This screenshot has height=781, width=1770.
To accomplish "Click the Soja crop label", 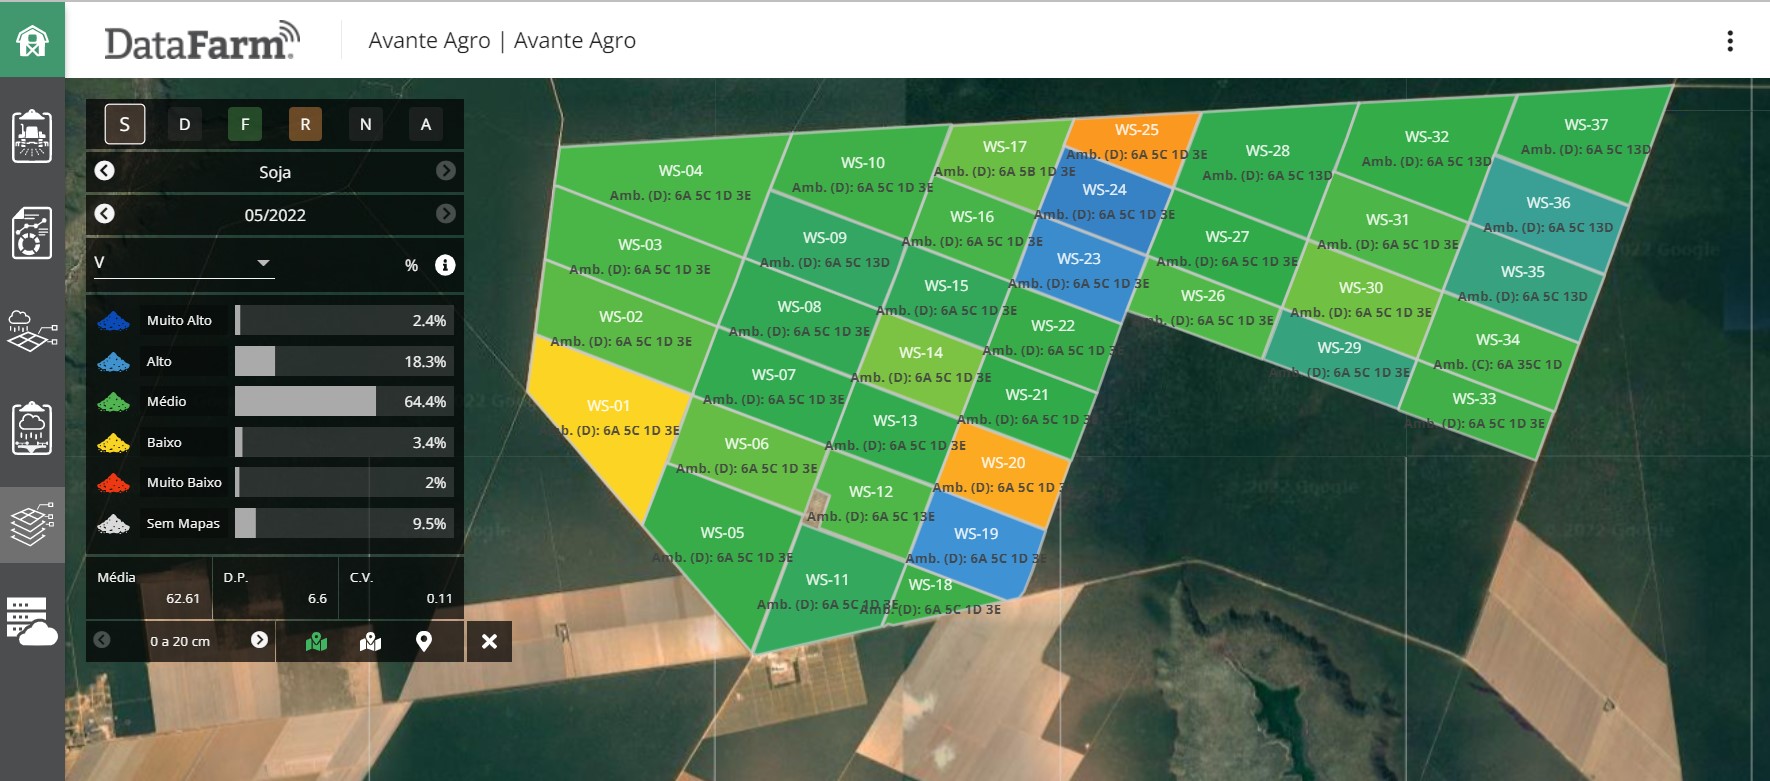I will [x=275, y=172].
